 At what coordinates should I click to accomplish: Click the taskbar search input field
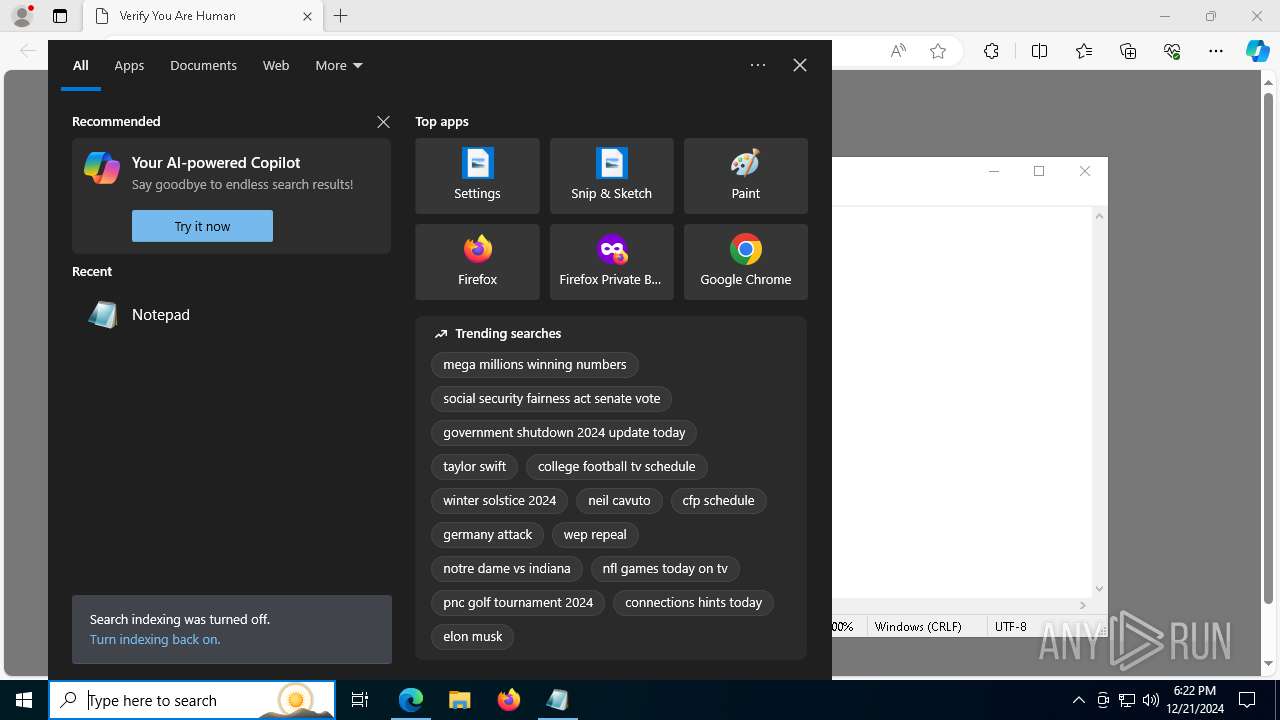coord(192,700)
